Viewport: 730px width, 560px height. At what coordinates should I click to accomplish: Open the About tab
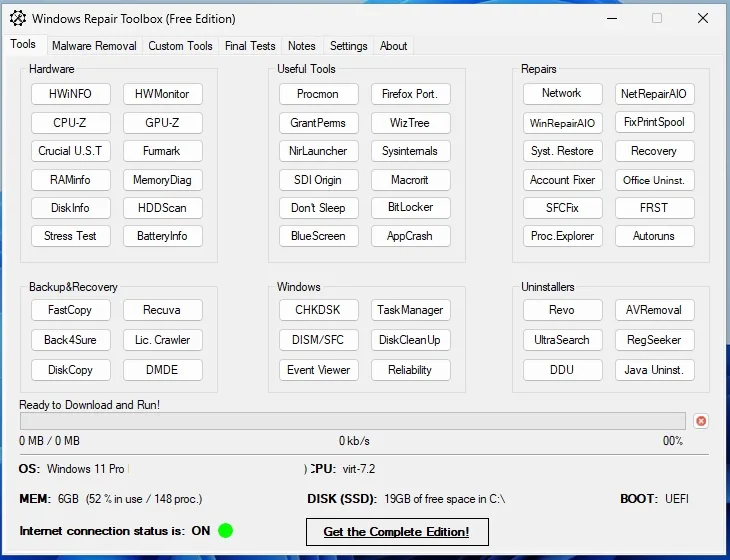(x=393, y=46)
